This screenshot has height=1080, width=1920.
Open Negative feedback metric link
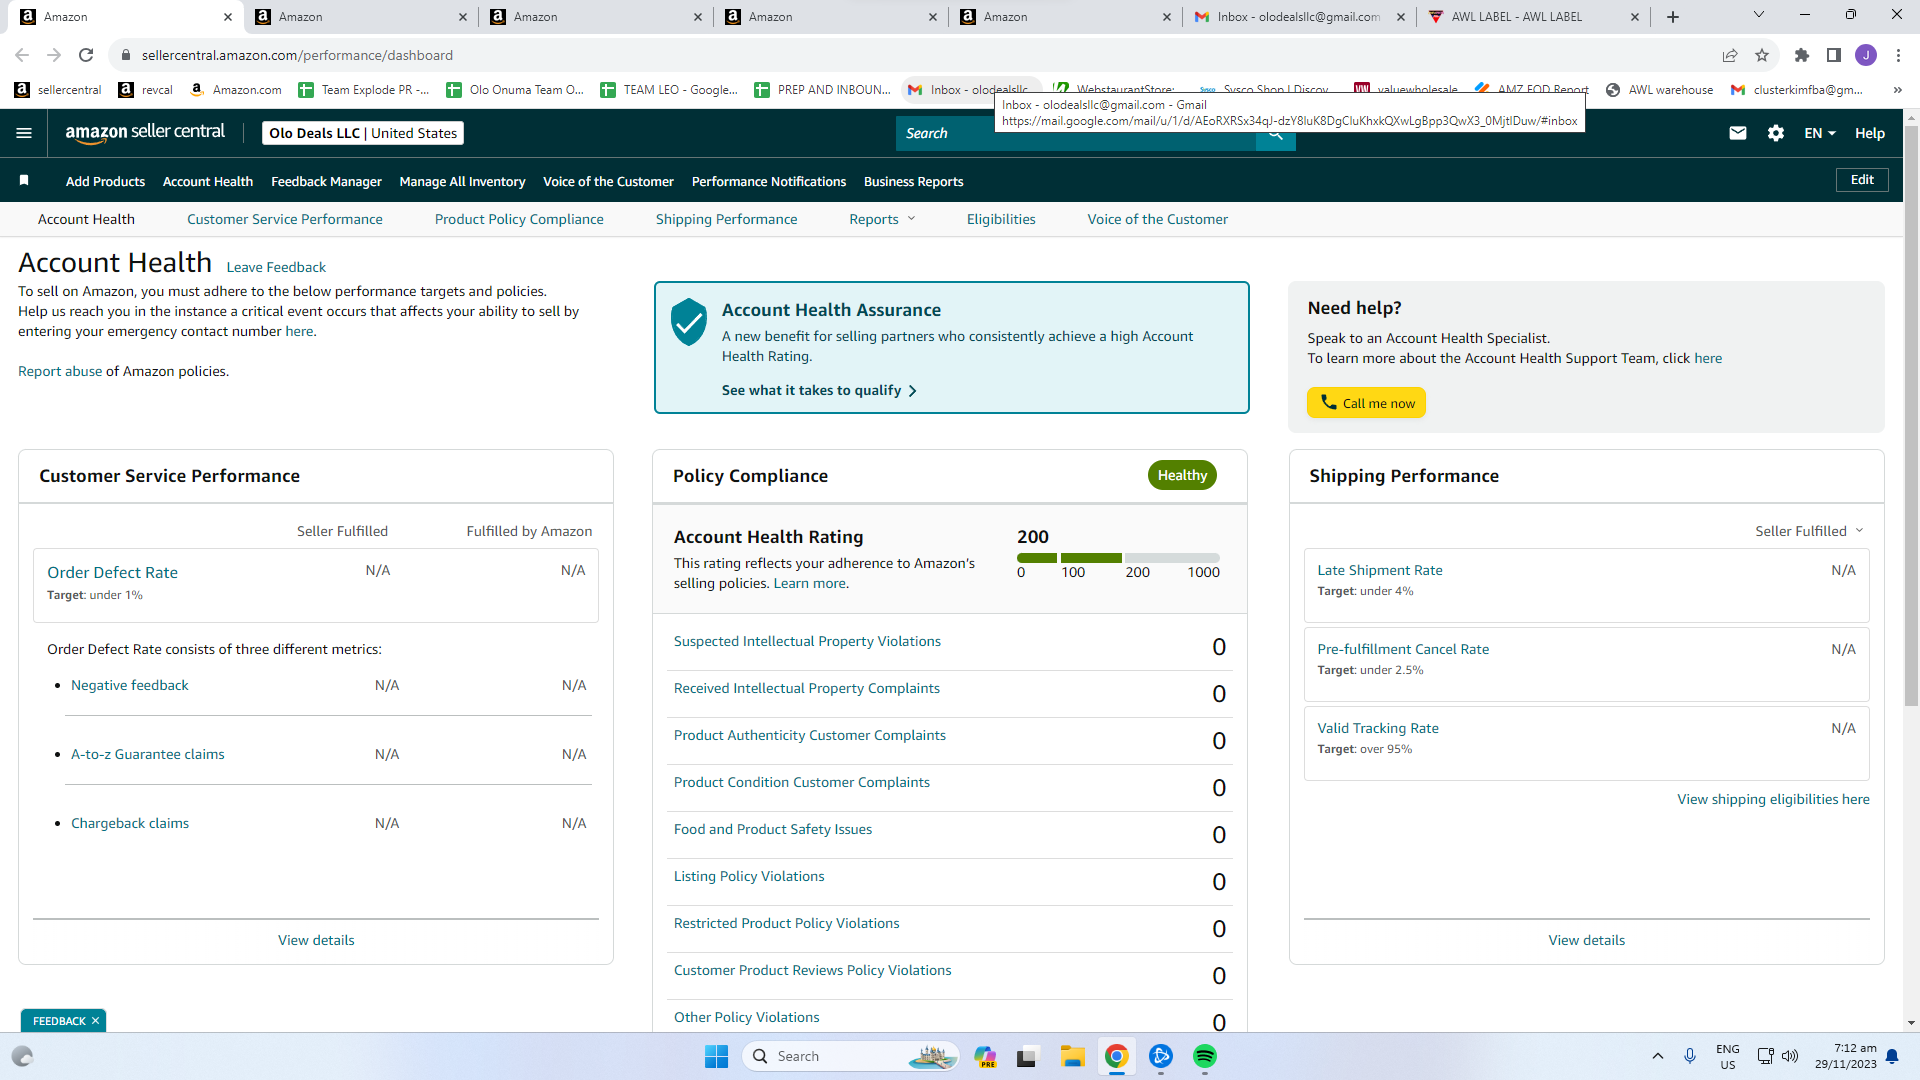tap(130, 685)
